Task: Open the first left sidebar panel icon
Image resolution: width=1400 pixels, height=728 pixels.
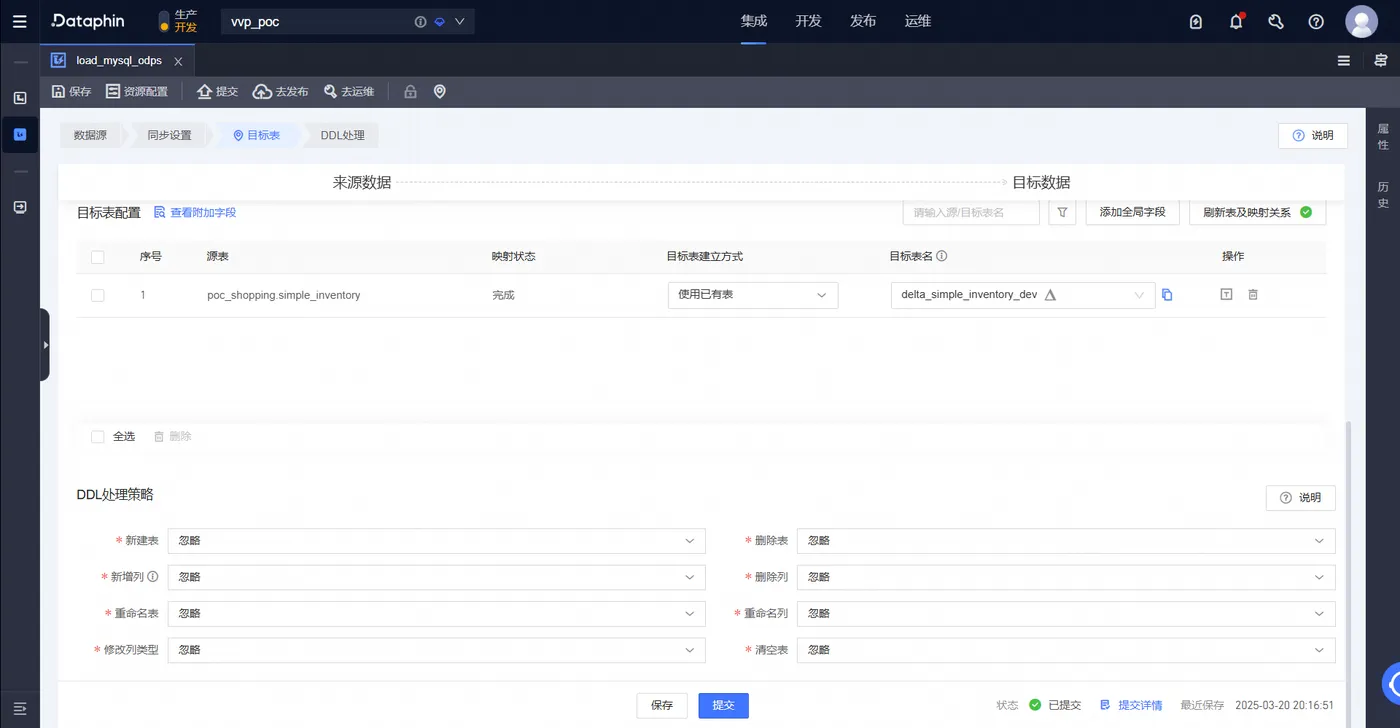Action: coord(20,98)
